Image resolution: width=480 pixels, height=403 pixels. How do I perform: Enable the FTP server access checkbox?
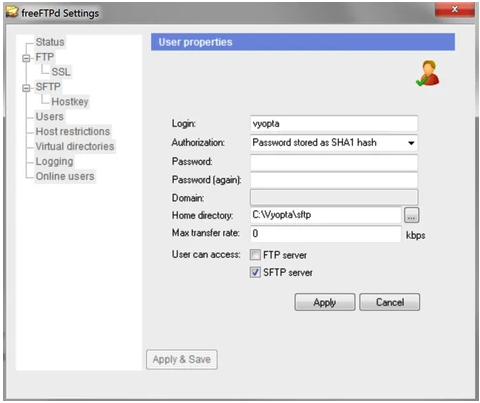pyautogui.click(x=255, y=255)
